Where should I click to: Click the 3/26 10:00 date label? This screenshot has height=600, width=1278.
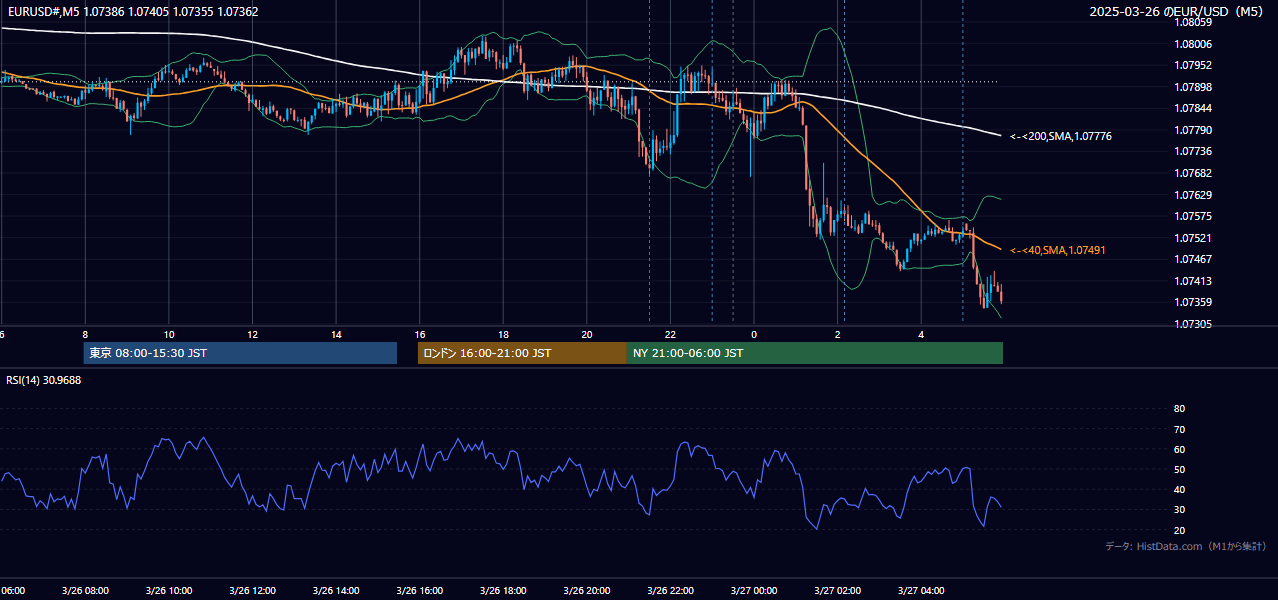click(x=169, y=591)
